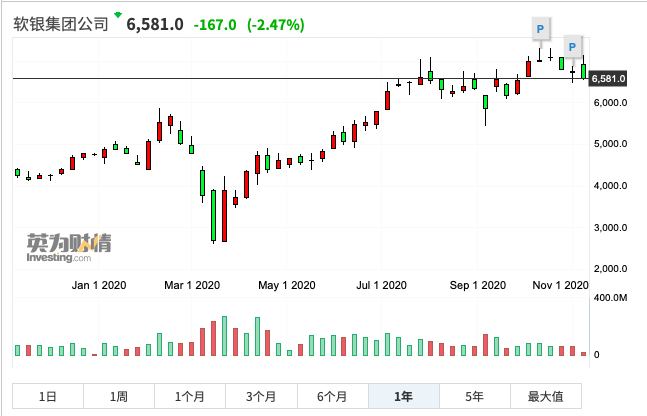Click the 6,581.0 current price label on axis

point(608,78)
